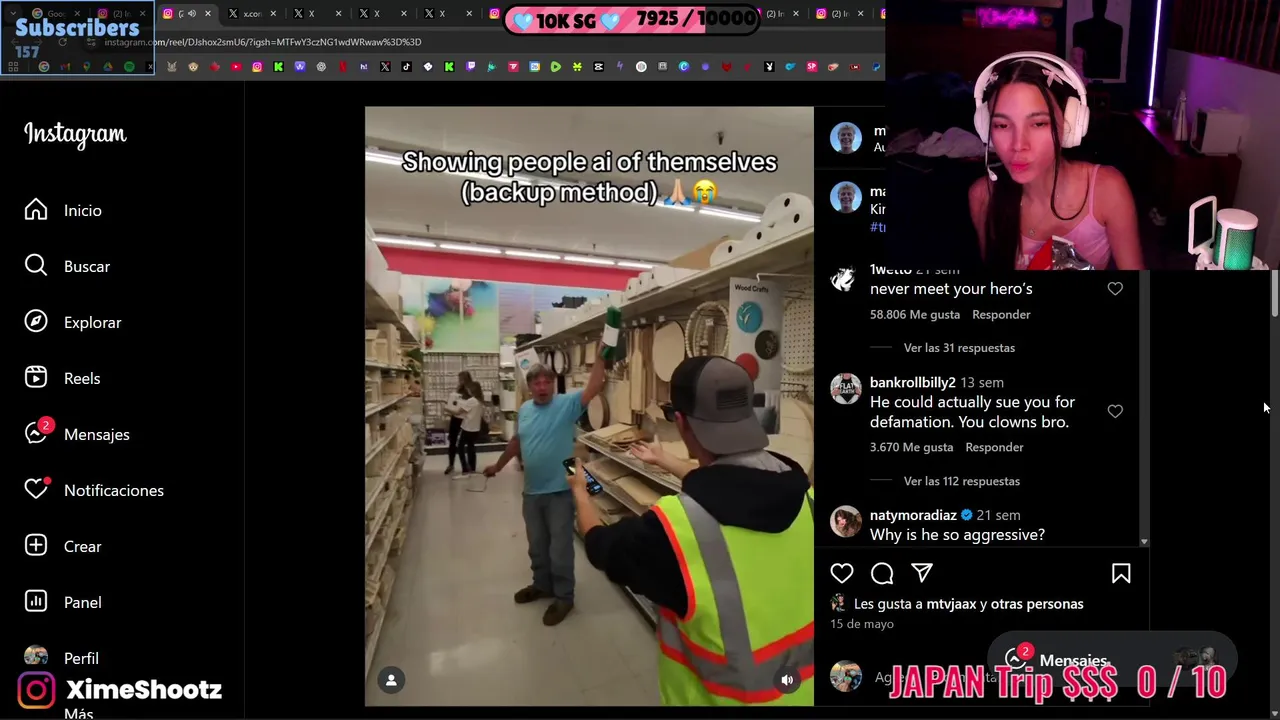1280x720 pixels.
Task: Click bankrollbilly2's avatar picture
Action: 845,388
